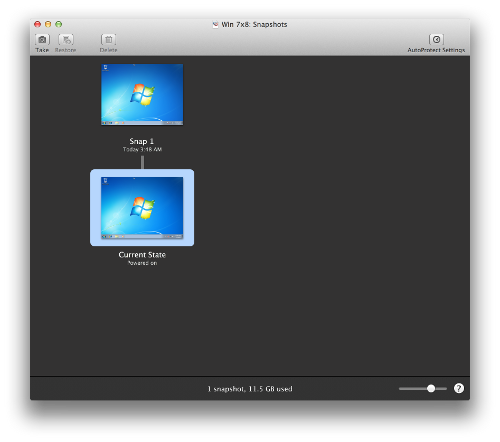Click the Restore snapshot toolbar icon
The width and height of the screenshot is (500, 442).
click(66, 40)
